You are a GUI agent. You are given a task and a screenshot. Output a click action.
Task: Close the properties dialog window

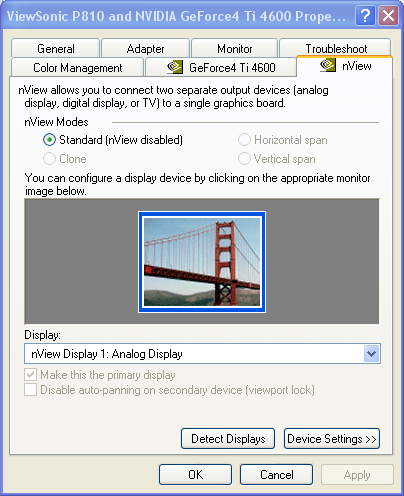pos(388,15)
